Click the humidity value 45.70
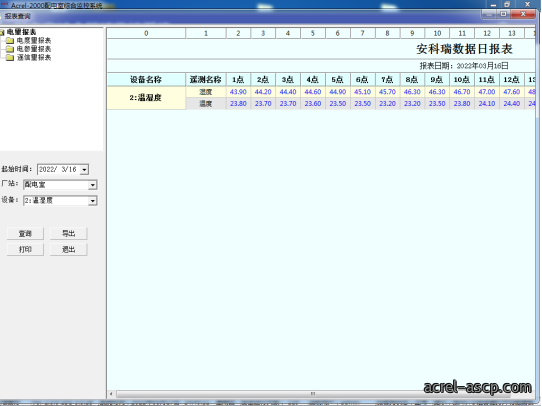 (x=387, y=92)
